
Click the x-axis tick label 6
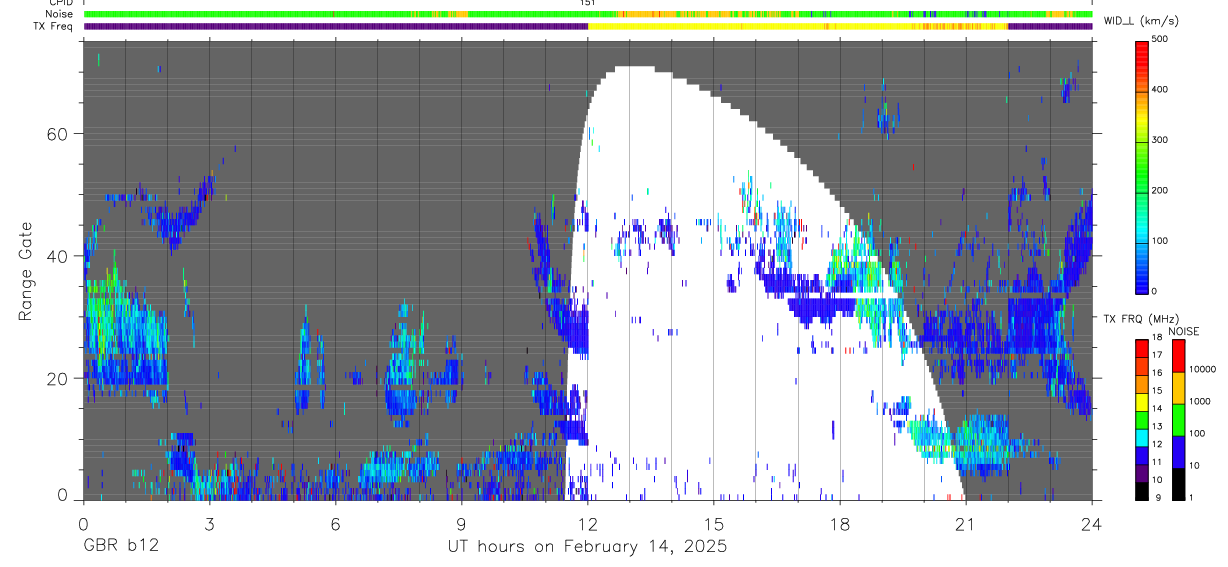click(335, 523)
